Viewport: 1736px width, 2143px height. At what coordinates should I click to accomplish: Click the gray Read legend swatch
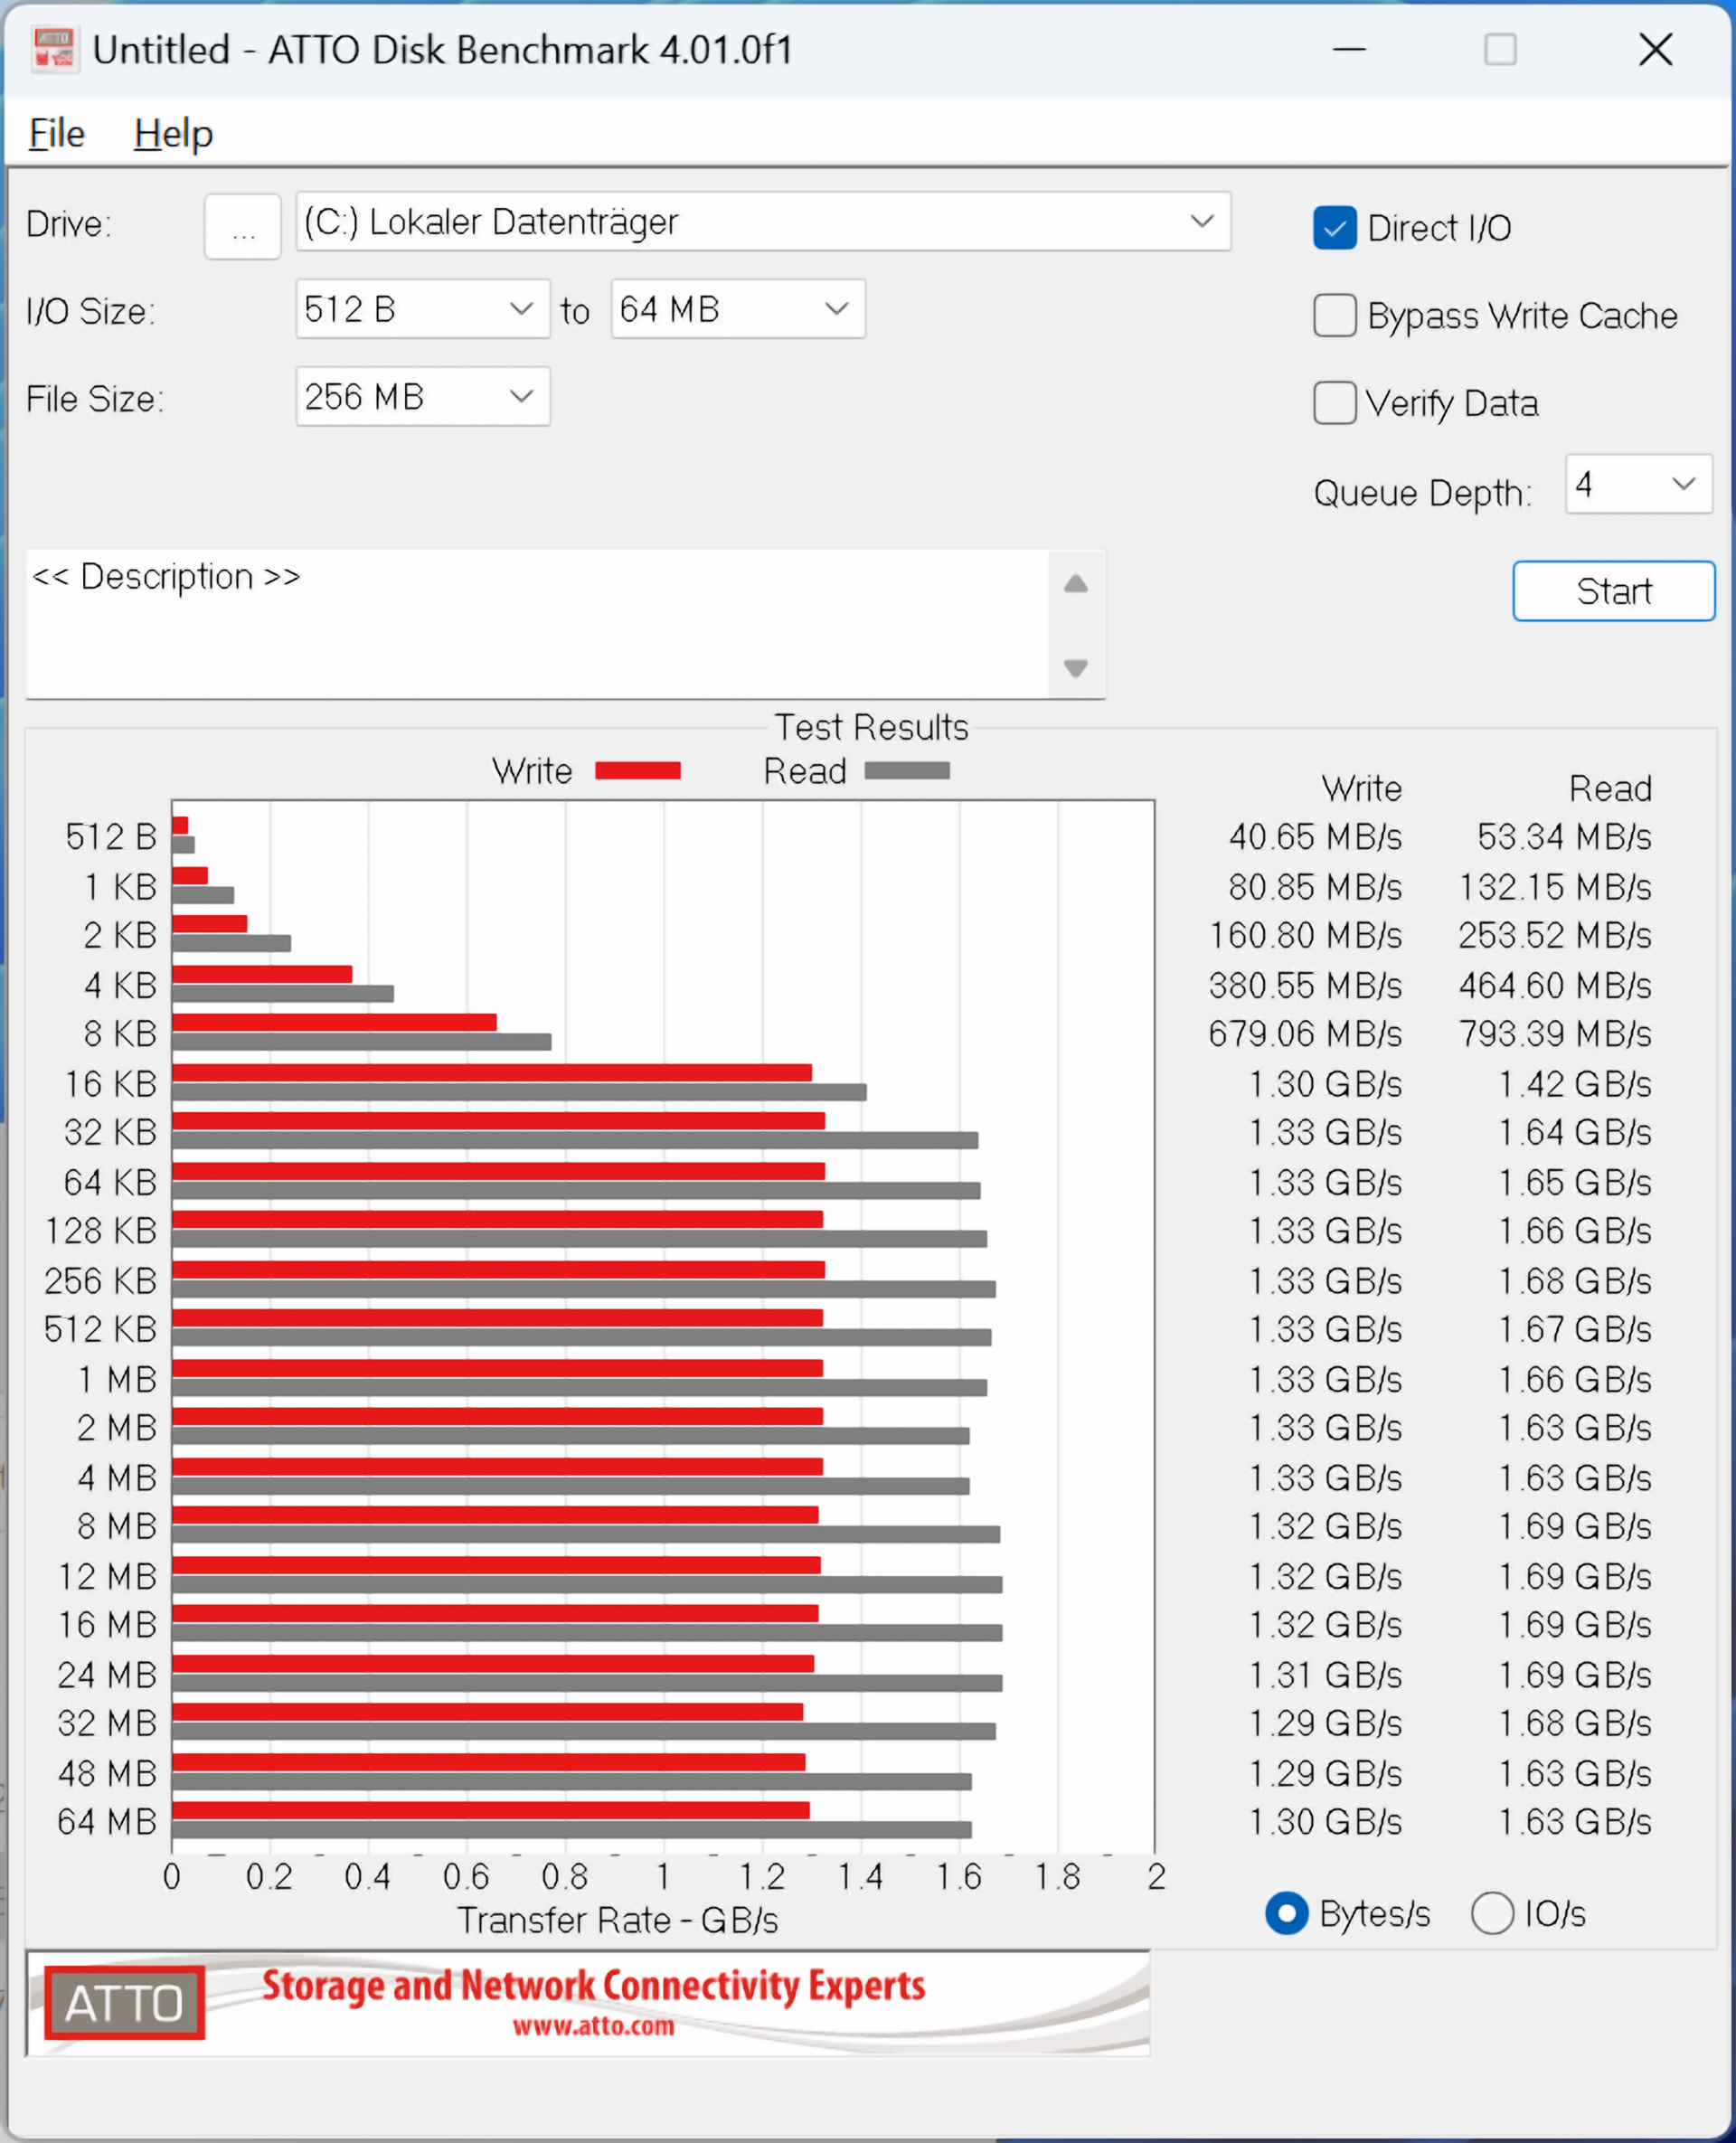(907, 771)
